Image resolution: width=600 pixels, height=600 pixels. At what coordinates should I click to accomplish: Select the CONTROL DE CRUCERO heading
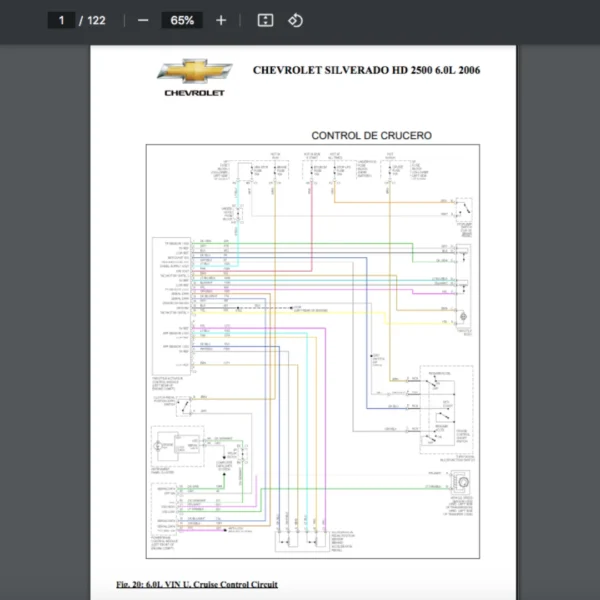[371, 135]
